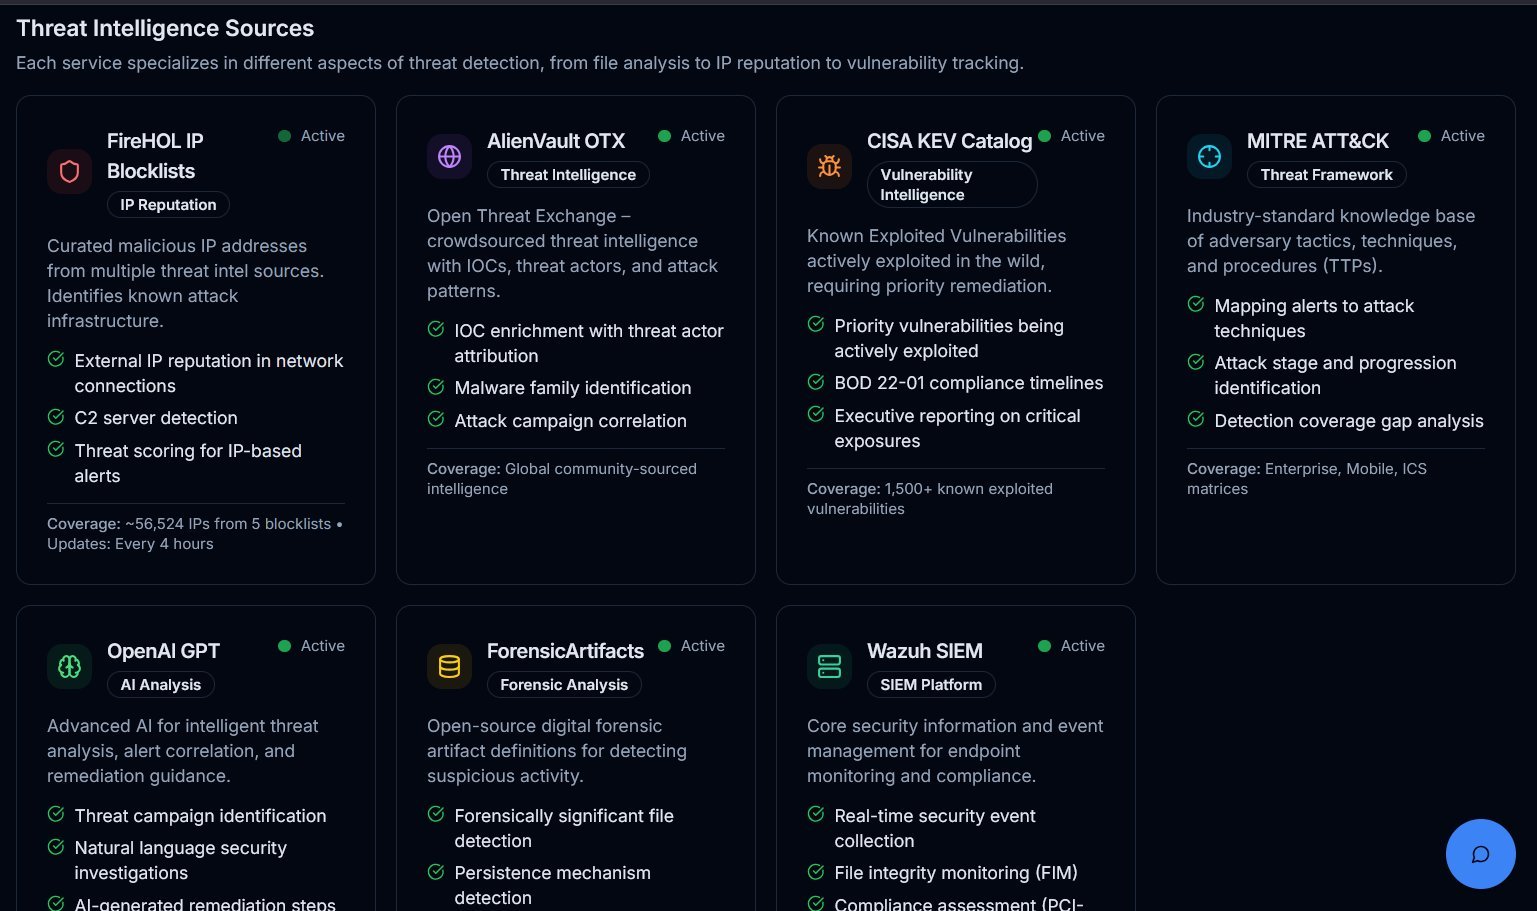Click the Vulnerability Intelligence label

[952, 184]
